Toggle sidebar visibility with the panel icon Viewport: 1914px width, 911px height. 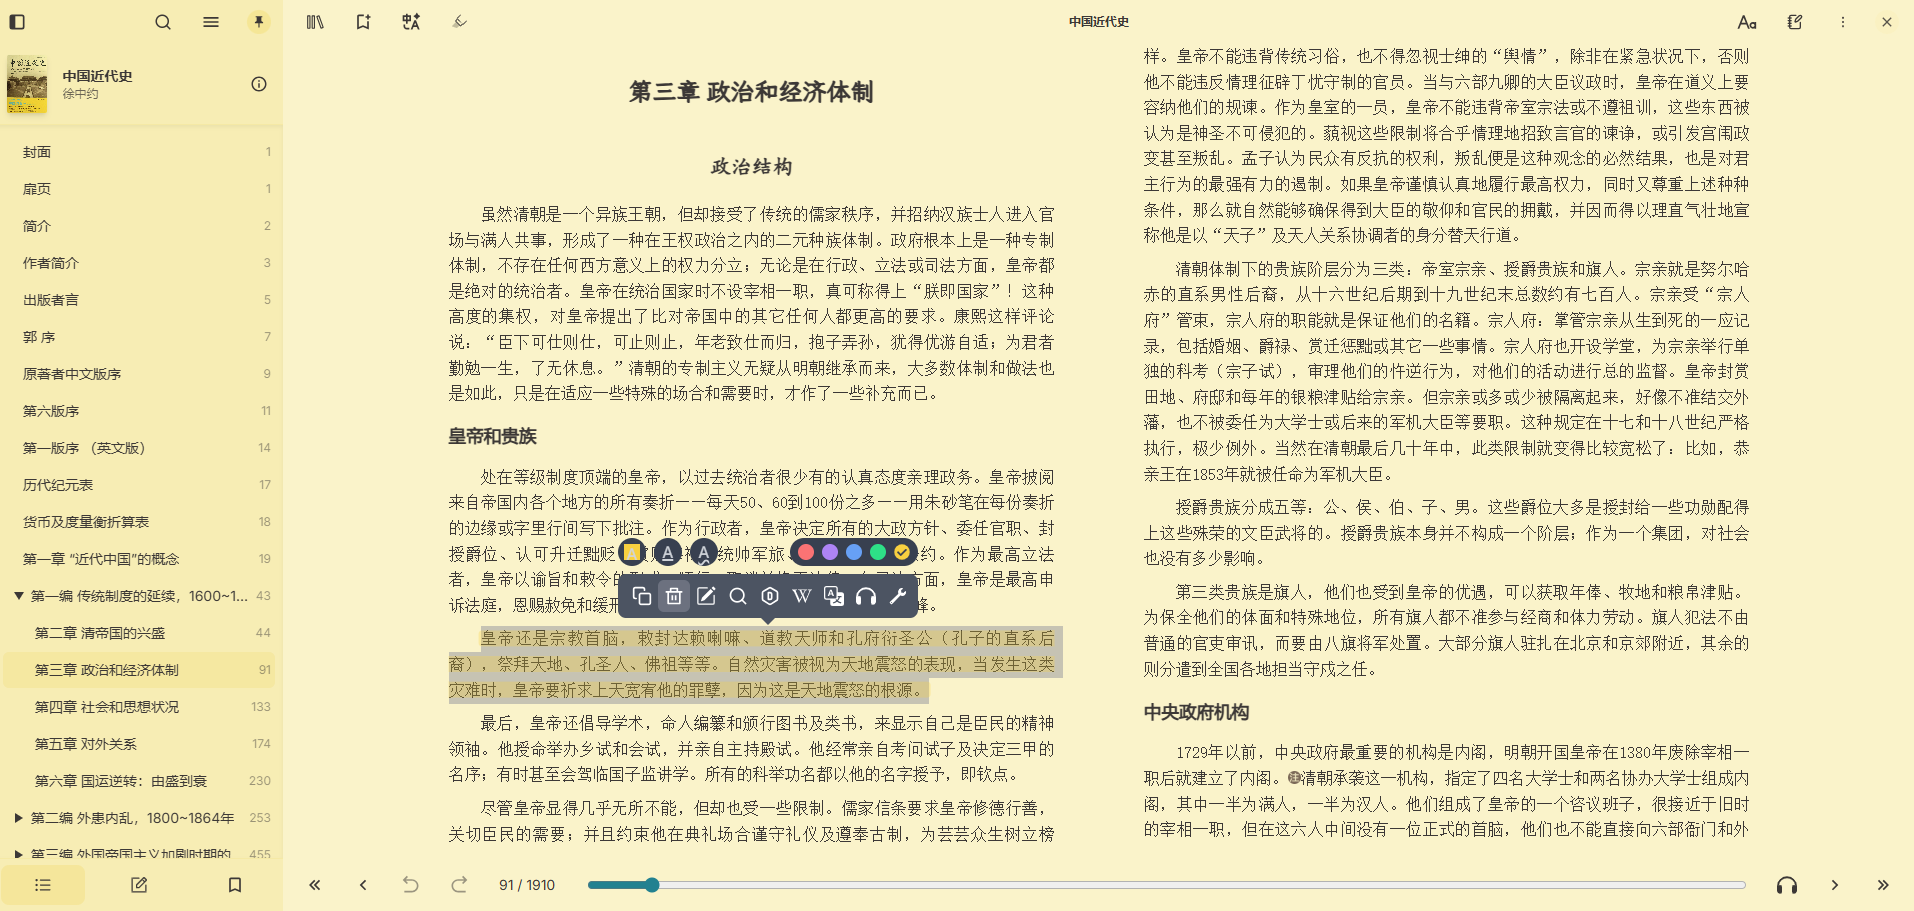click(17, 22)
